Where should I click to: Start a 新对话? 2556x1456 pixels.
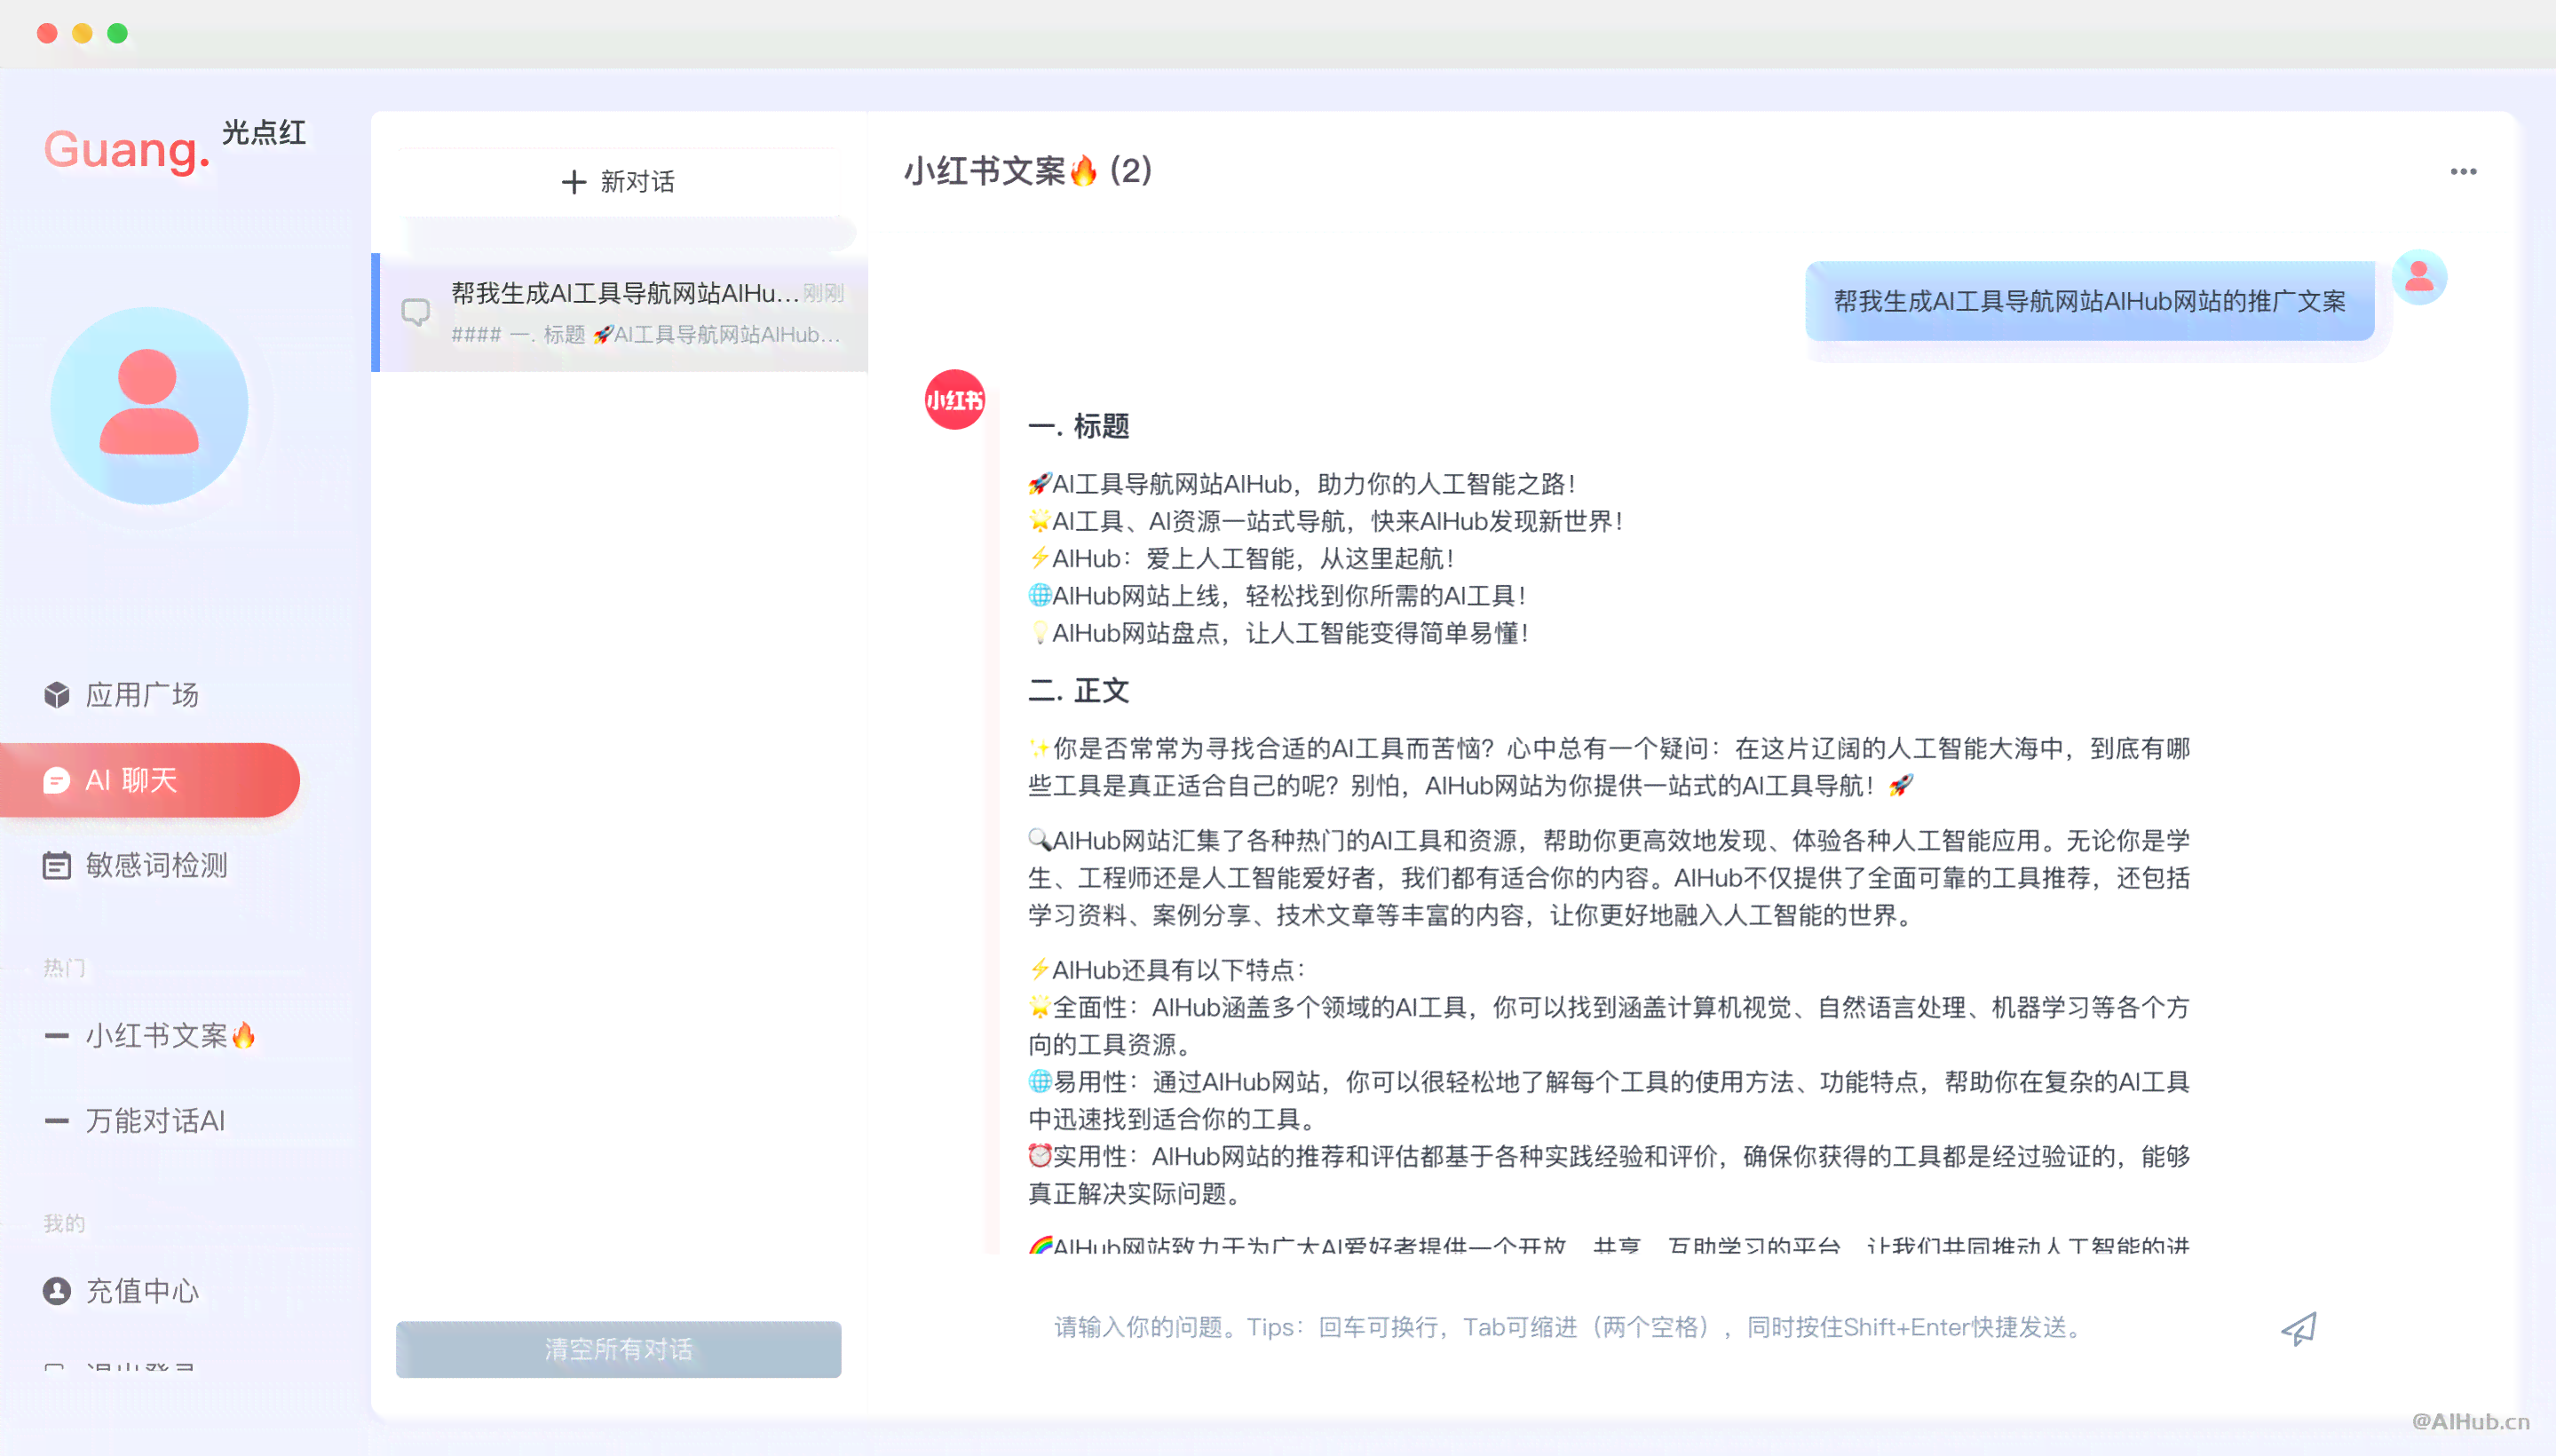click(x=618, y=182)
